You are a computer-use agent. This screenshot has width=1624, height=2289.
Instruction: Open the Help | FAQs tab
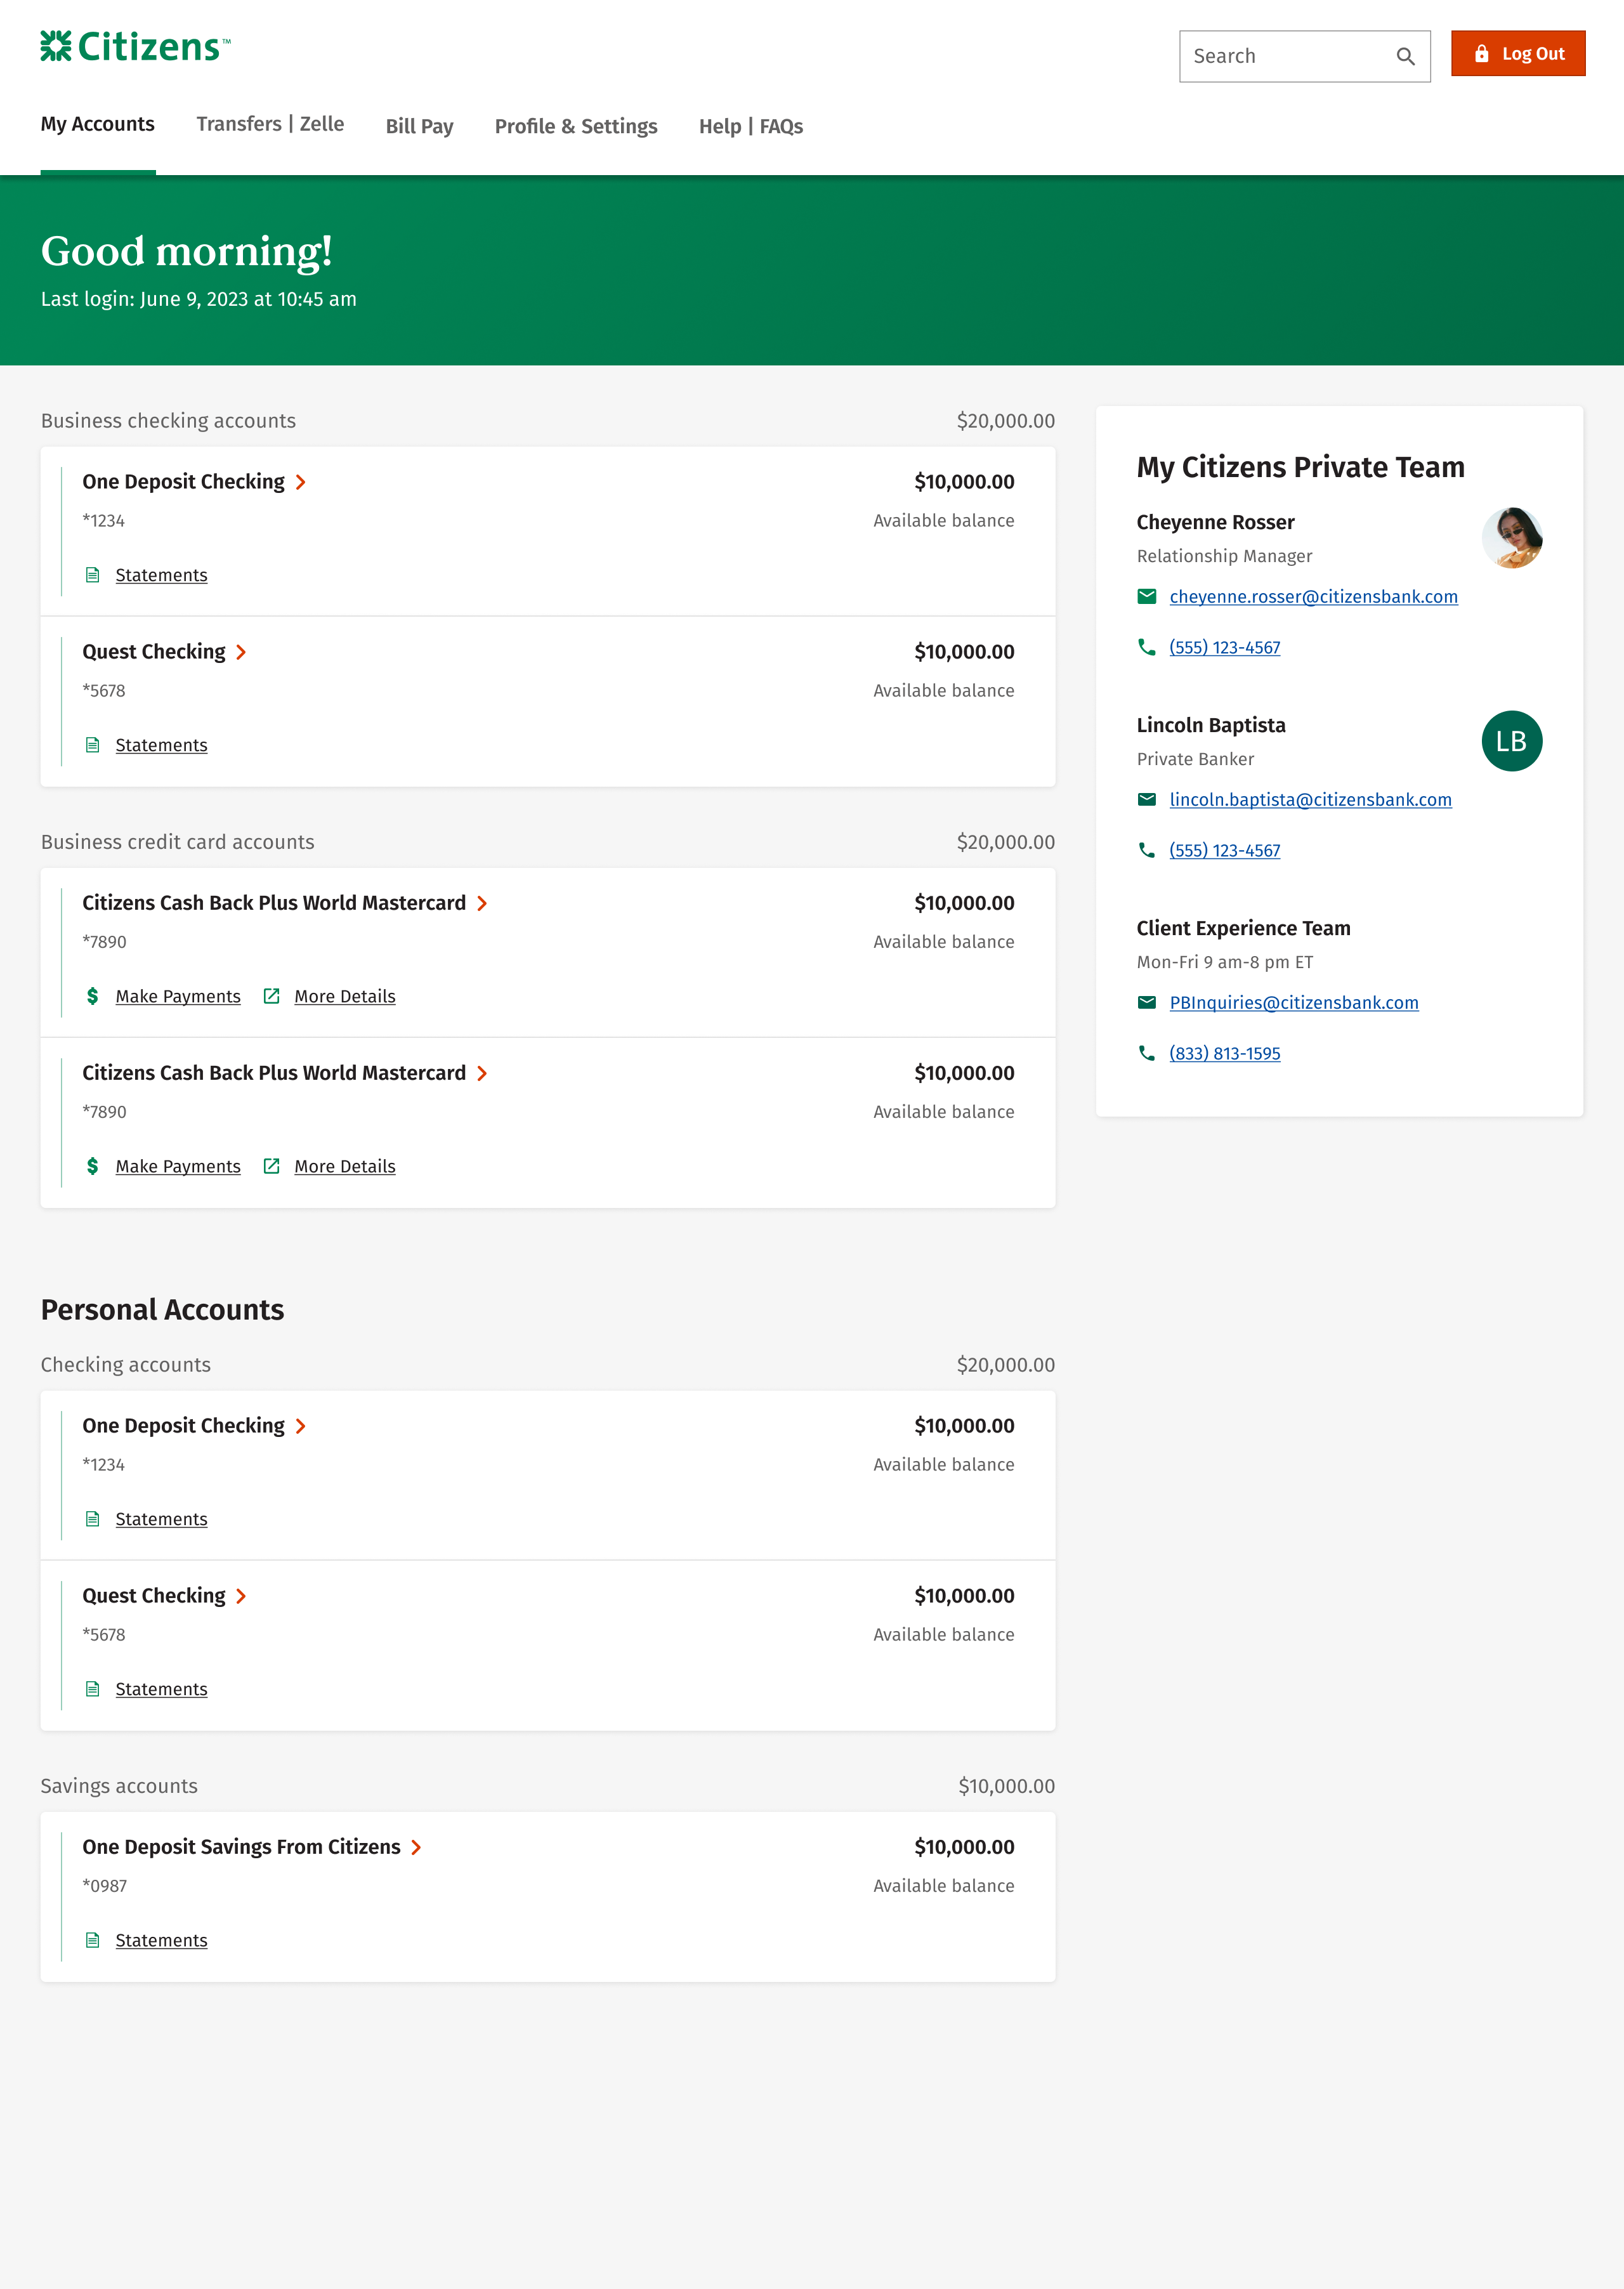click(x=751, y=126)
